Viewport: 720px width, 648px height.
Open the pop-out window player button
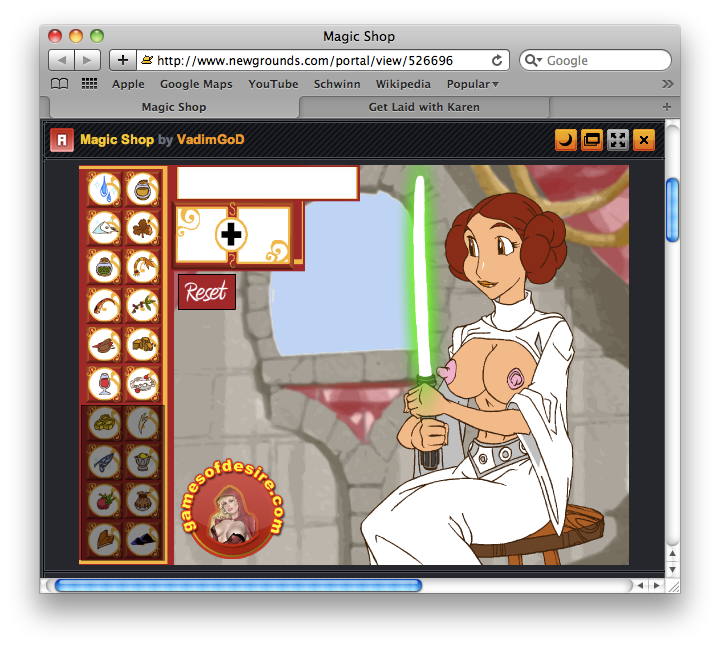click(591, 140)
